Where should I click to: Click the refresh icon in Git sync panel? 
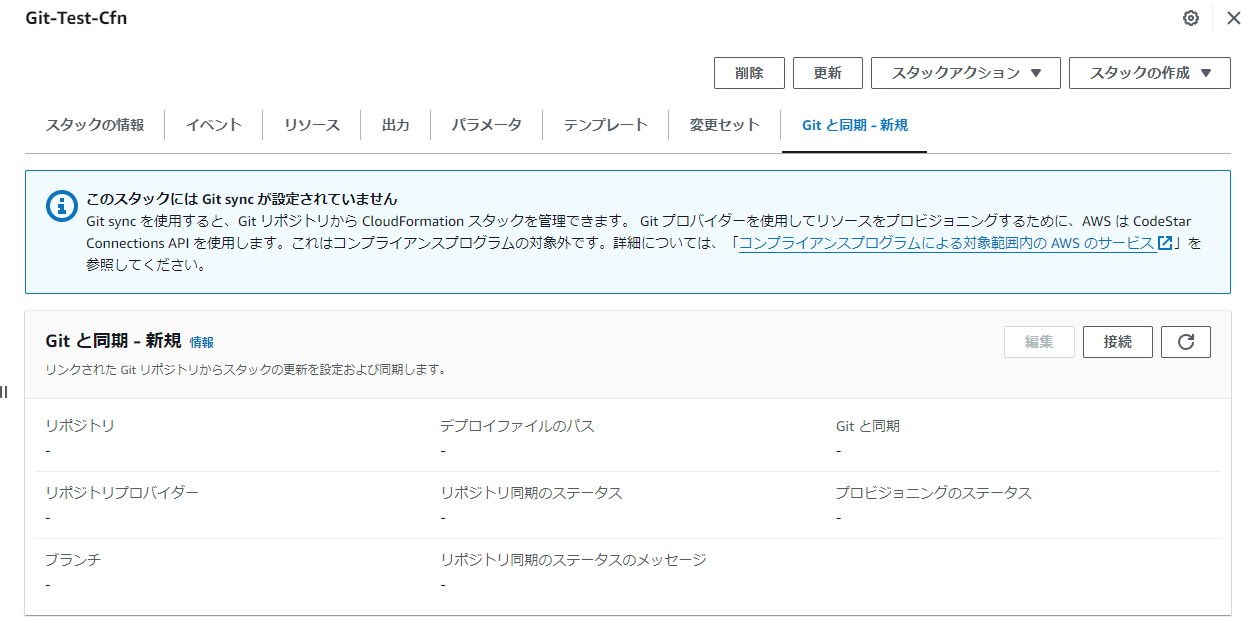[1186, 342]
